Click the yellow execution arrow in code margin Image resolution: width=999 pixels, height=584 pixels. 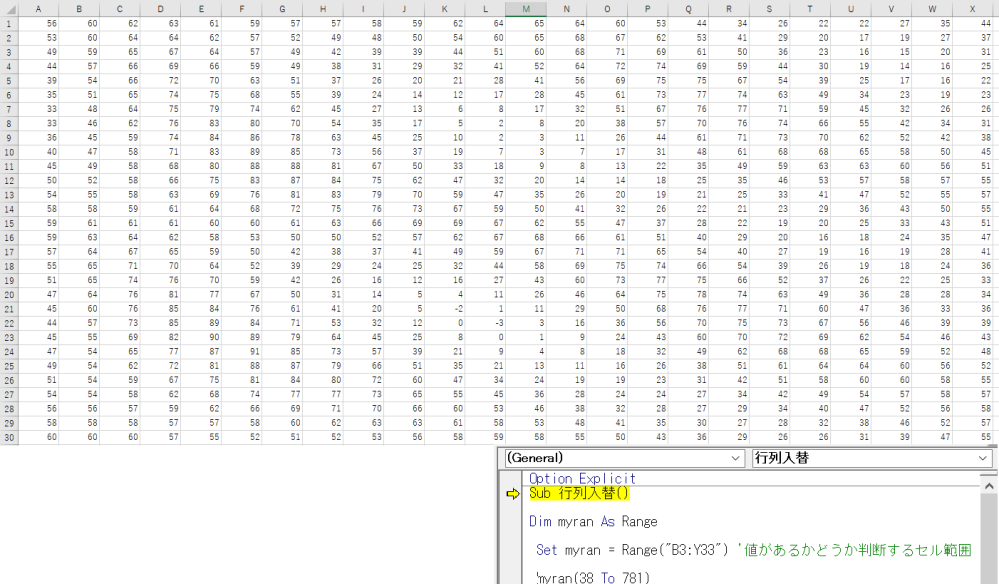click(x=513, y=494)
